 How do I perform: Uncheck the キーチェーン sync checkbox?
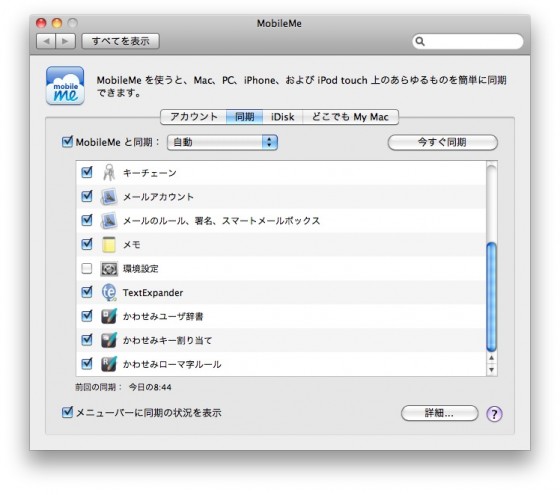[87, 172]
